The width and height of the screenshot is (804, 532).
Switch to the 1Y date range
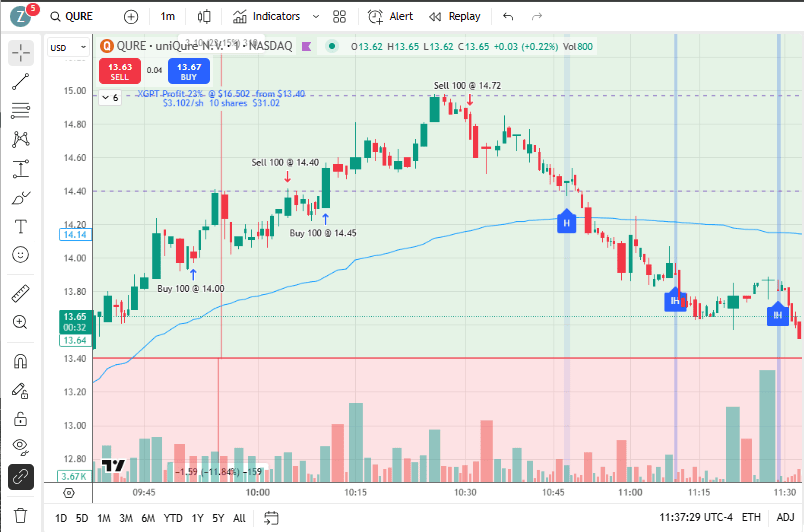click(x=197, y=518)
